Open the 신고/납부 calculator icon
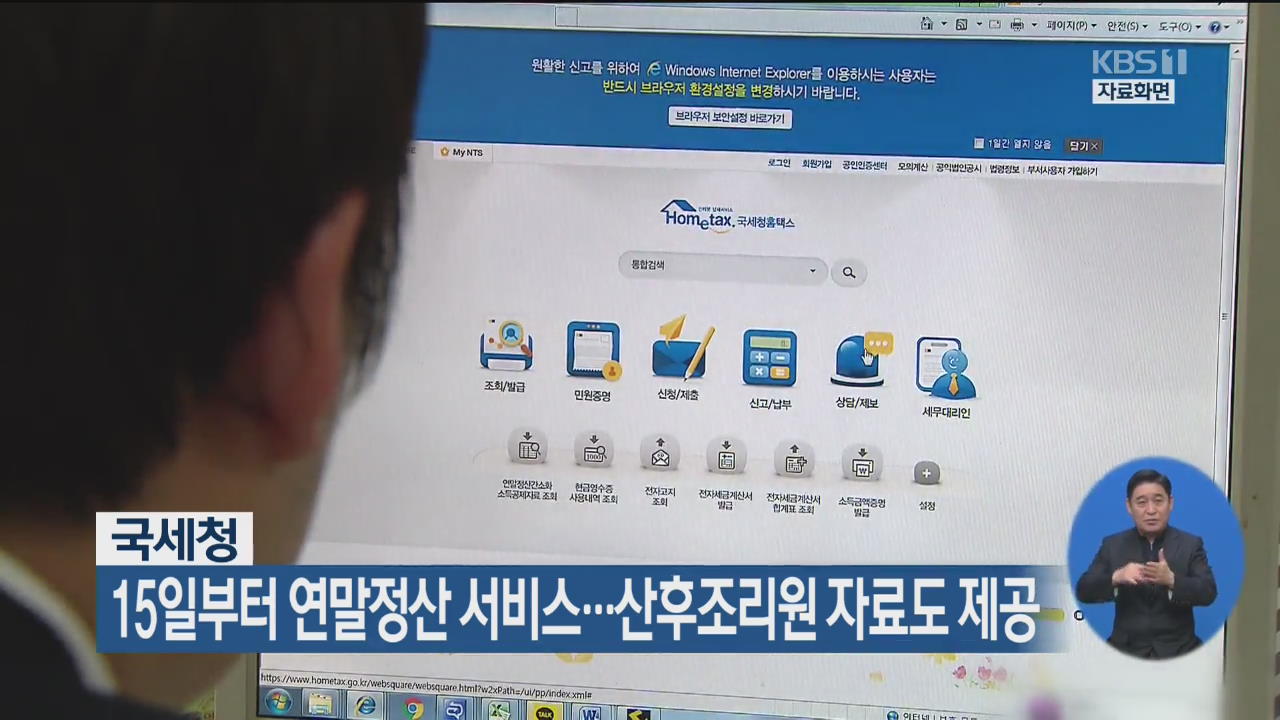 769,358
